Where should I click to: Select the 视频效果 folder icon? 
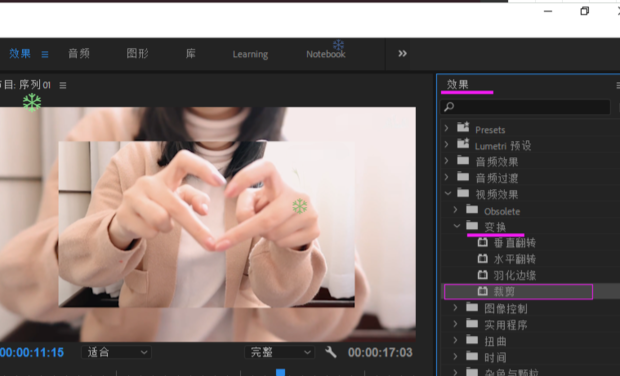tap(463, 193)
